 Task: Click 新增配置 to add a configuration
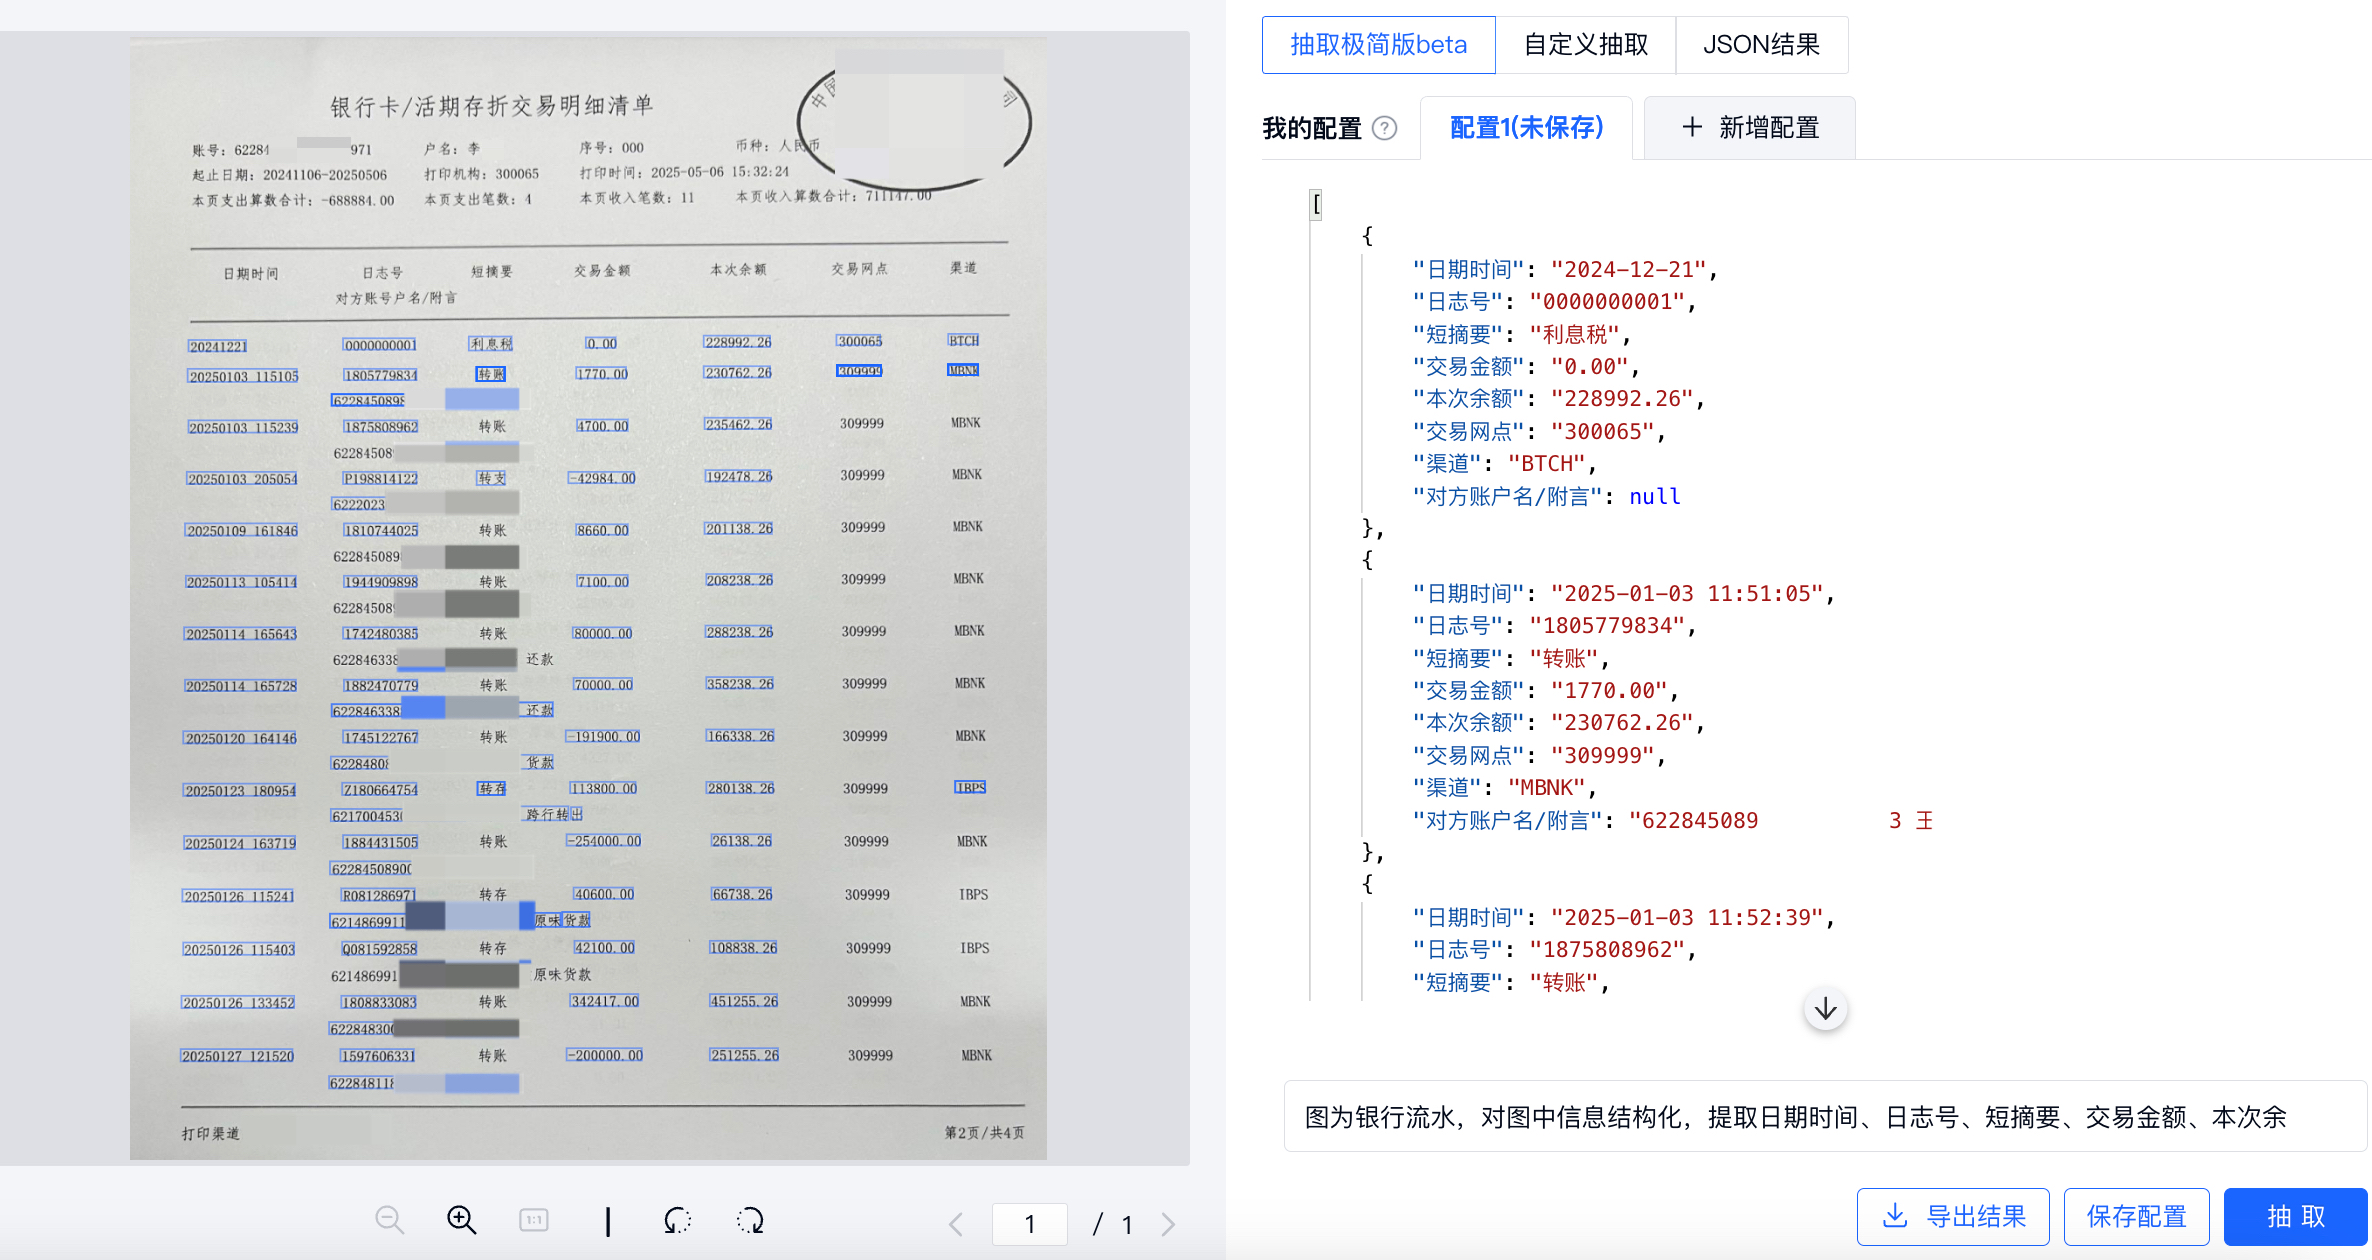tap(1750, 128)
